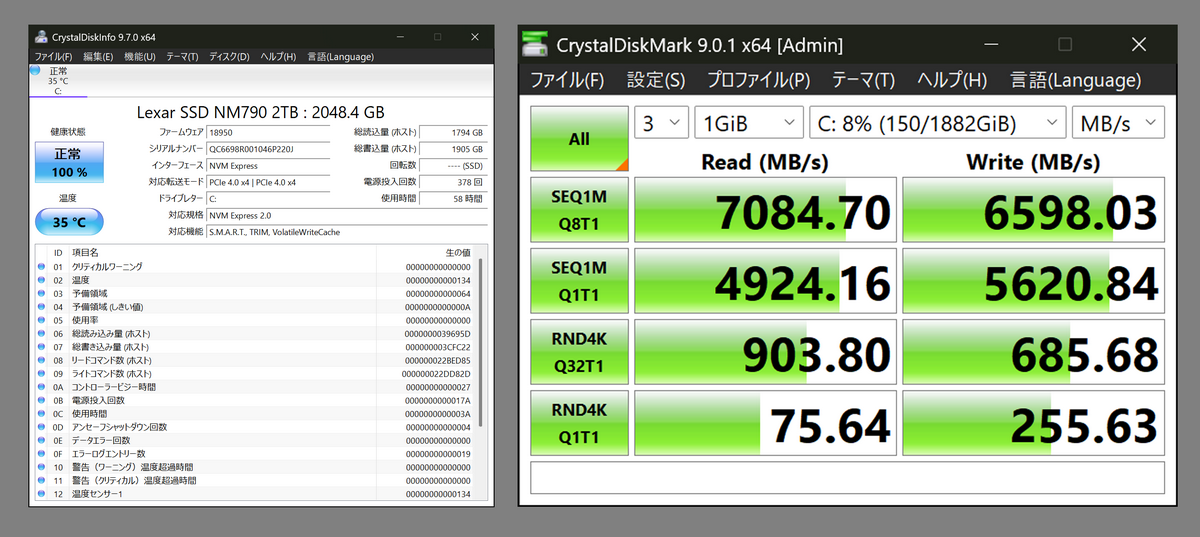Click the All benchmark button

pyautogui.click(x=579, y=139)
